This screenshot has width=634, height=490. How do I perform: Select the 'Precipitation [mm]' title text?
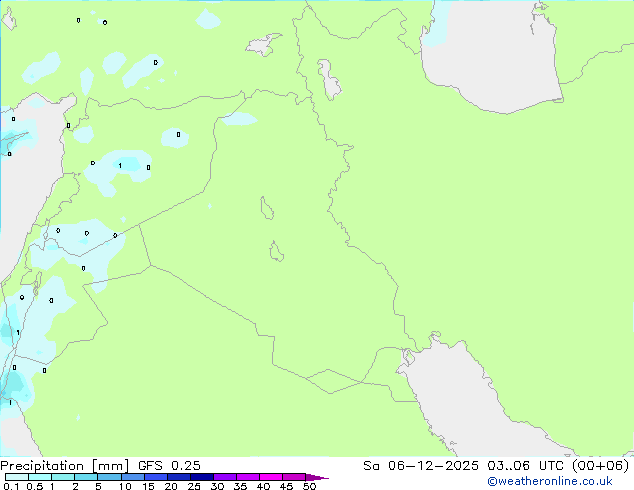(65, 466)
